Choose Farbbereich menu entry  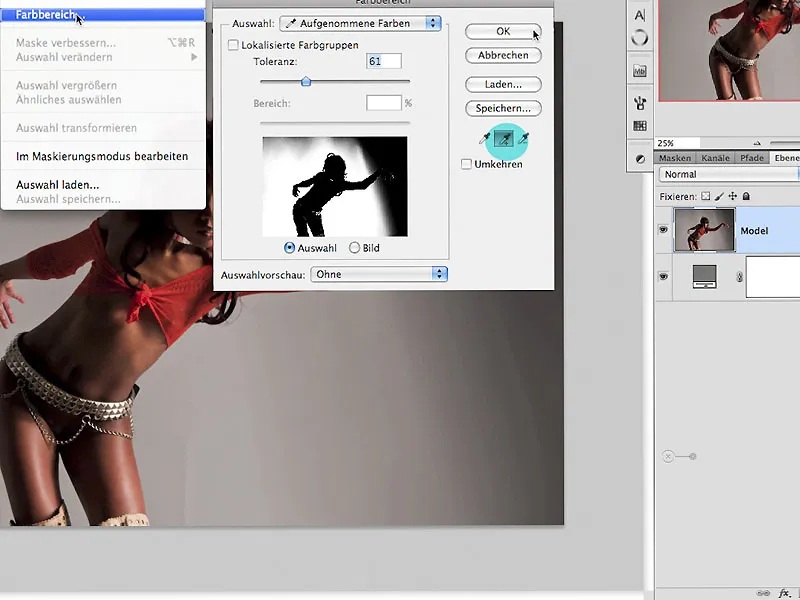click(x=103, y=14)
